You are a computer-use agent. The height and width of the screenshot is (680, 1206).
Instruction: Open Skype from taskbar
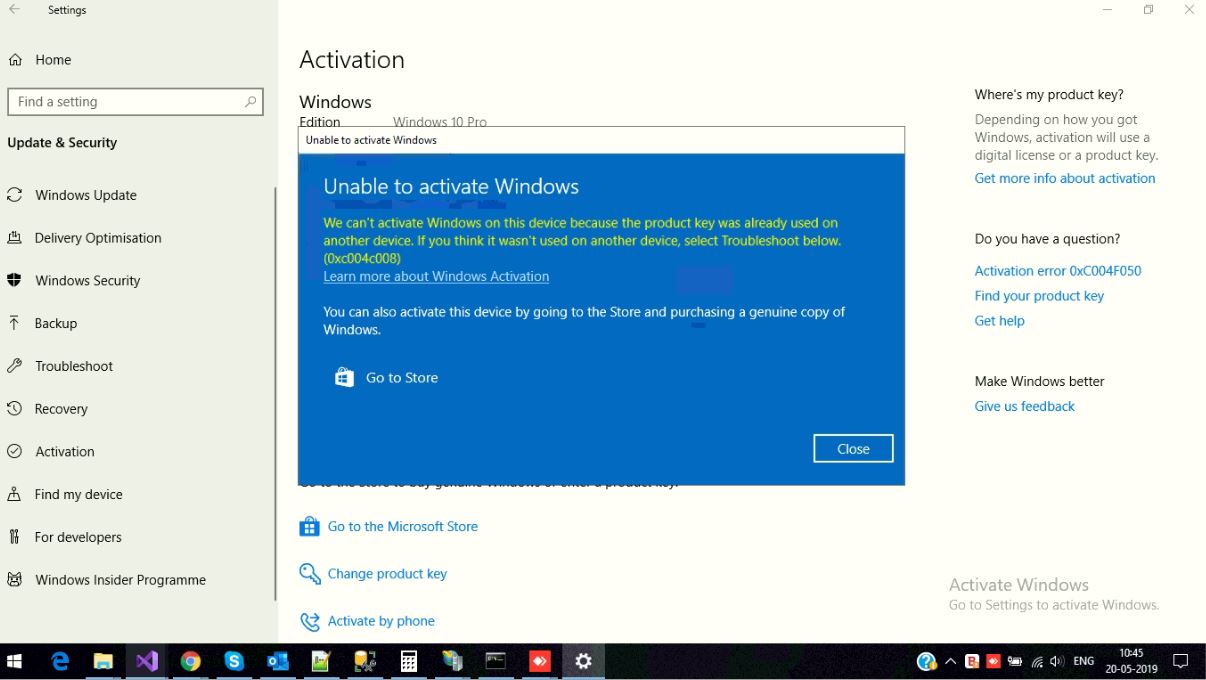point(234,662)
